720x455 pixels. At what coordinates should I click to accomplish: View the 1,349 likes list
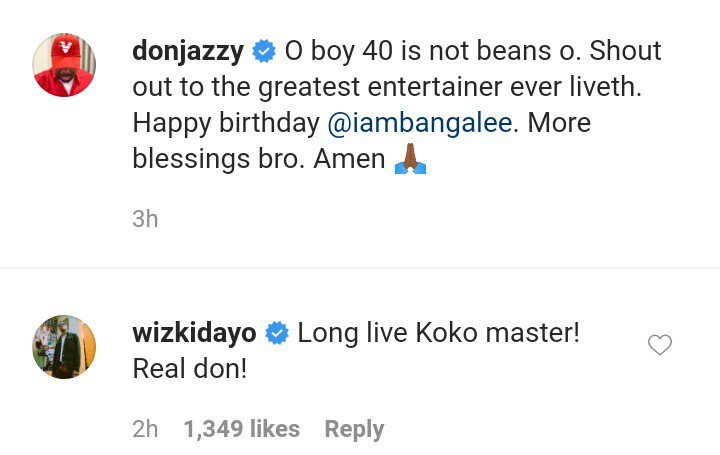(x=241, y=429)
